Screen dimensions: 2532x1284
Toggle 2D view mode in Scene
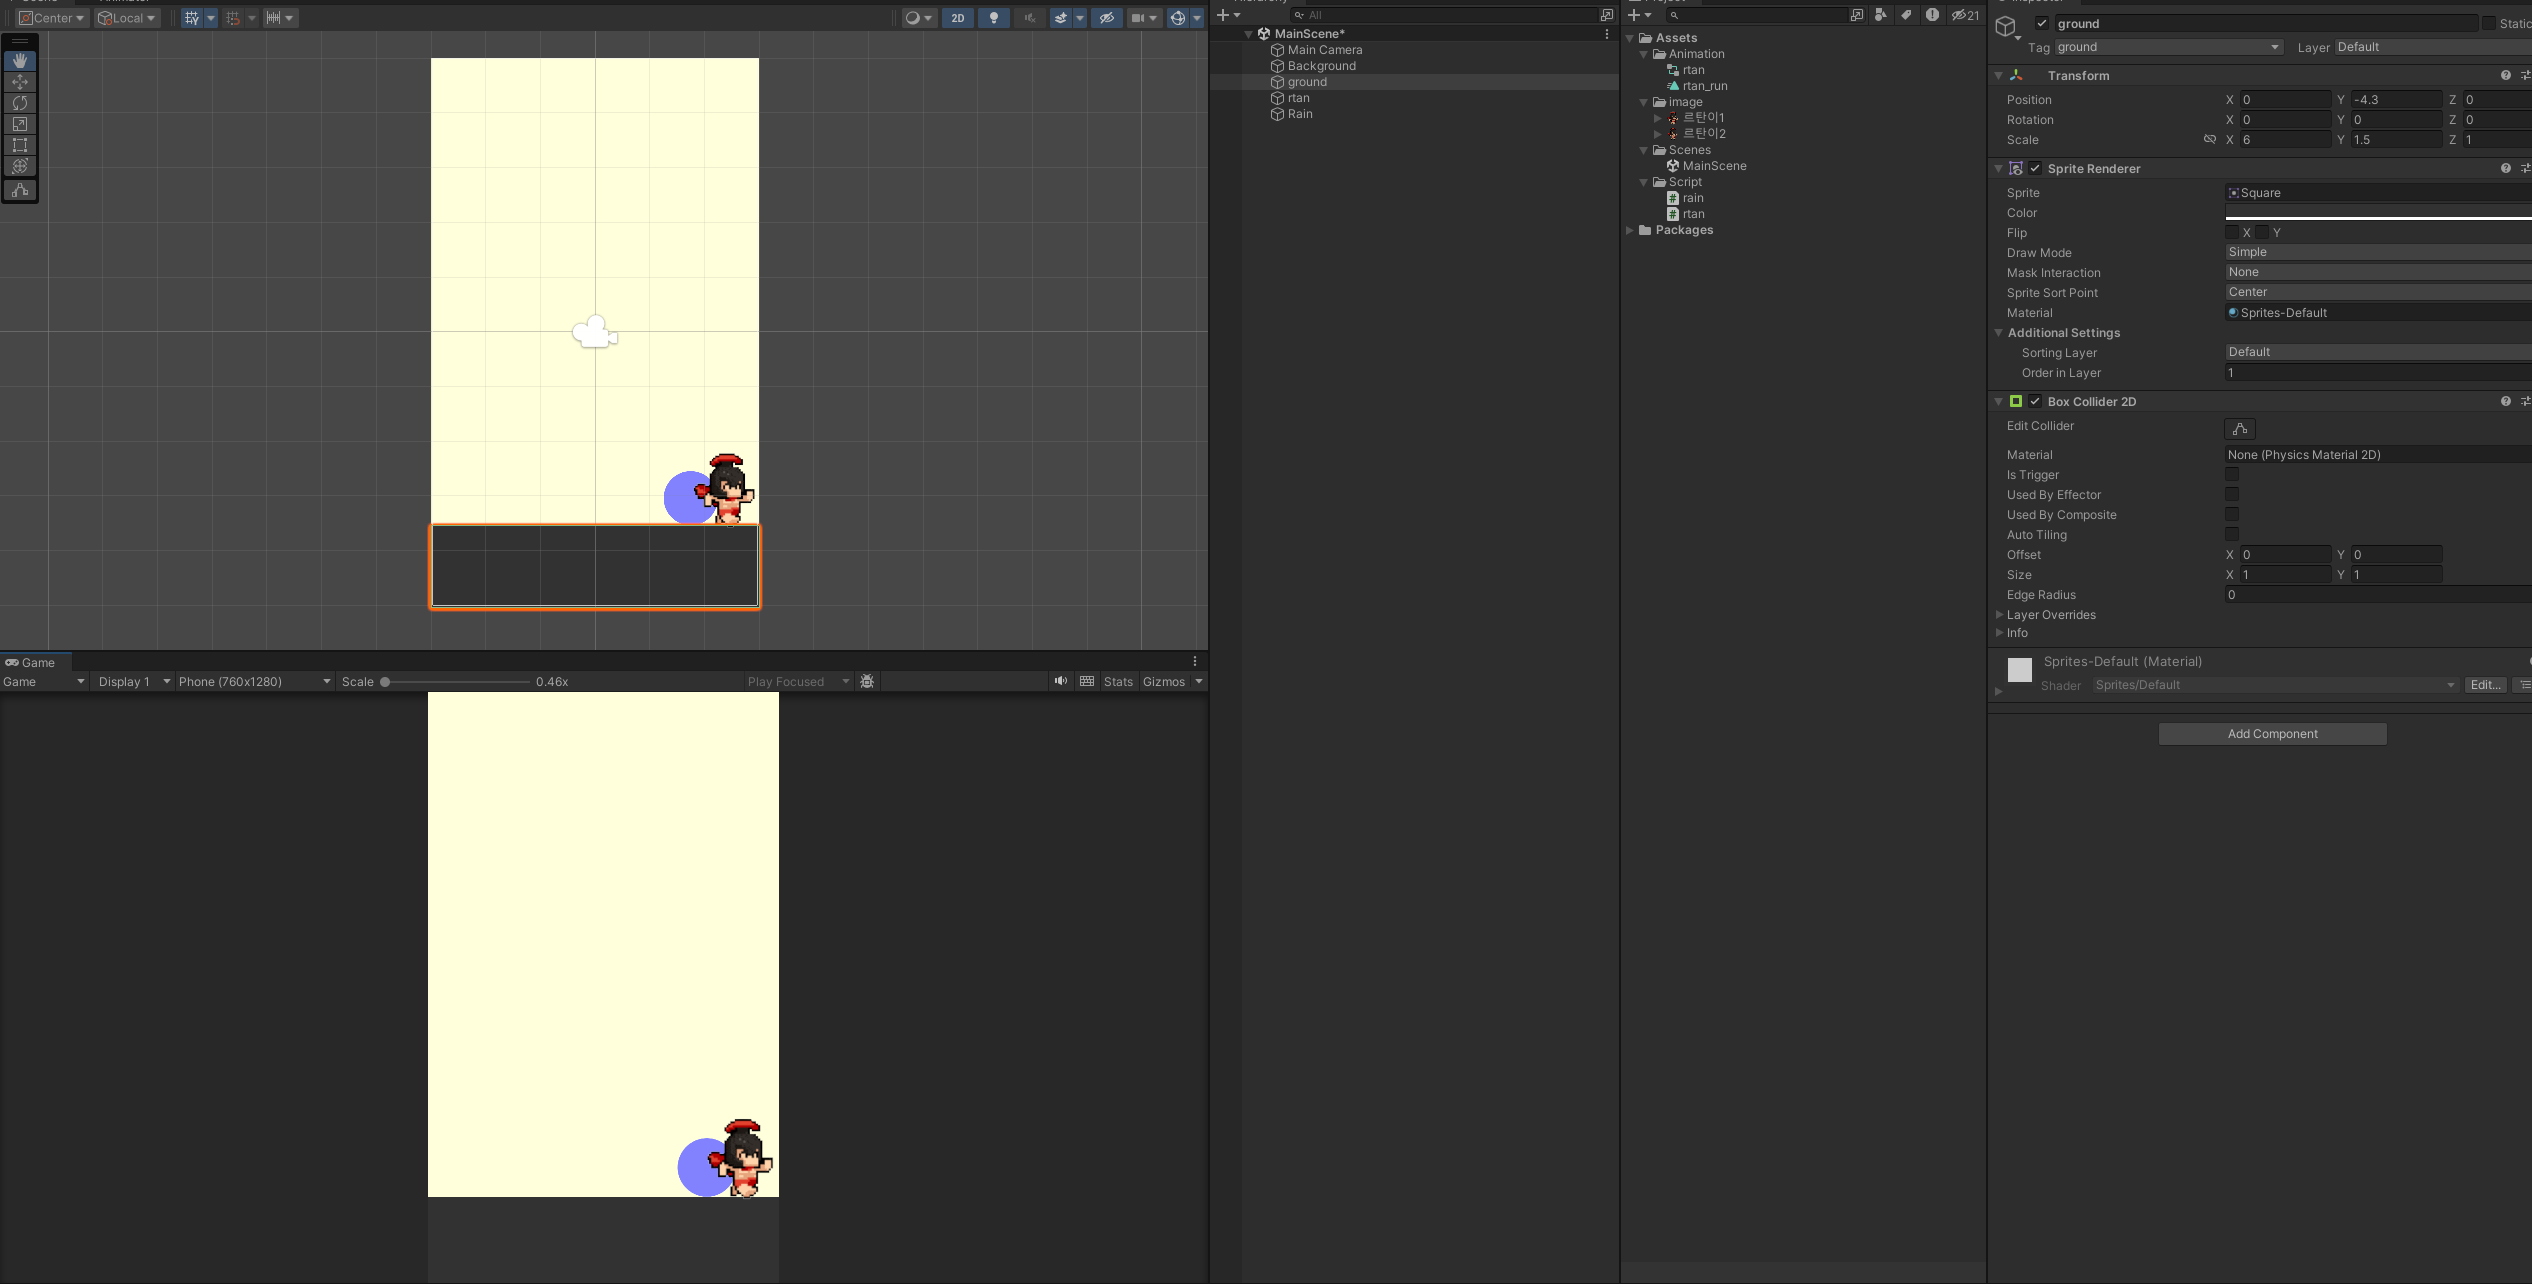pyautogui.click(x=958, y=18)
